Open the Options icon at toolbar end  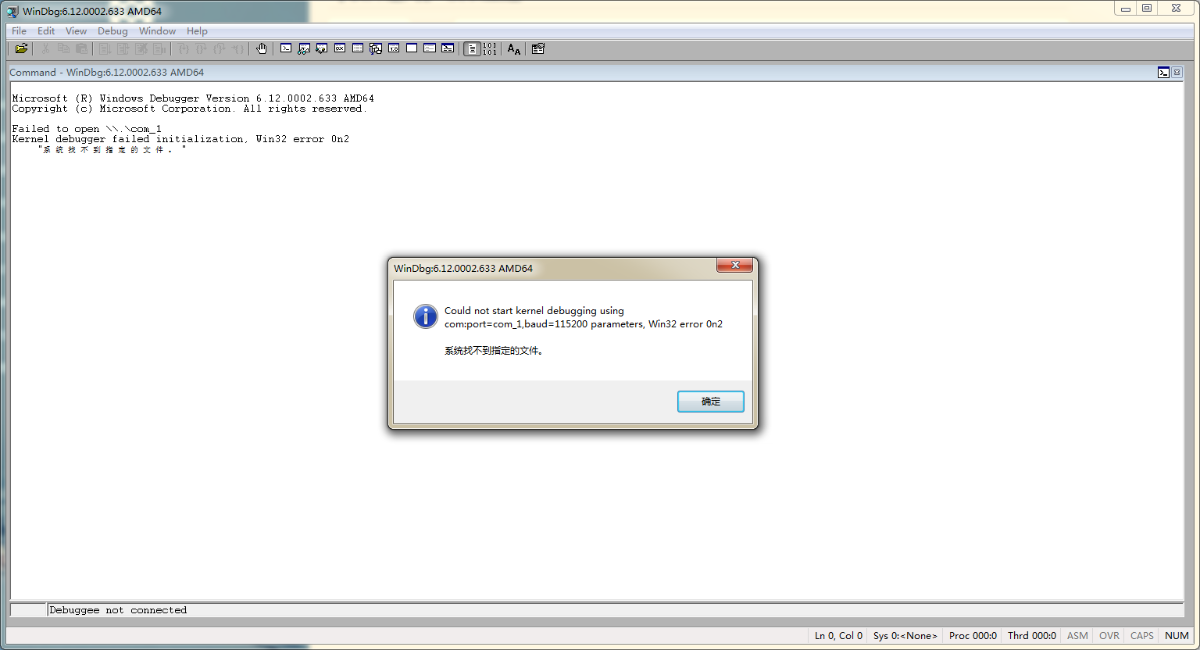click(x=538, y=48)
